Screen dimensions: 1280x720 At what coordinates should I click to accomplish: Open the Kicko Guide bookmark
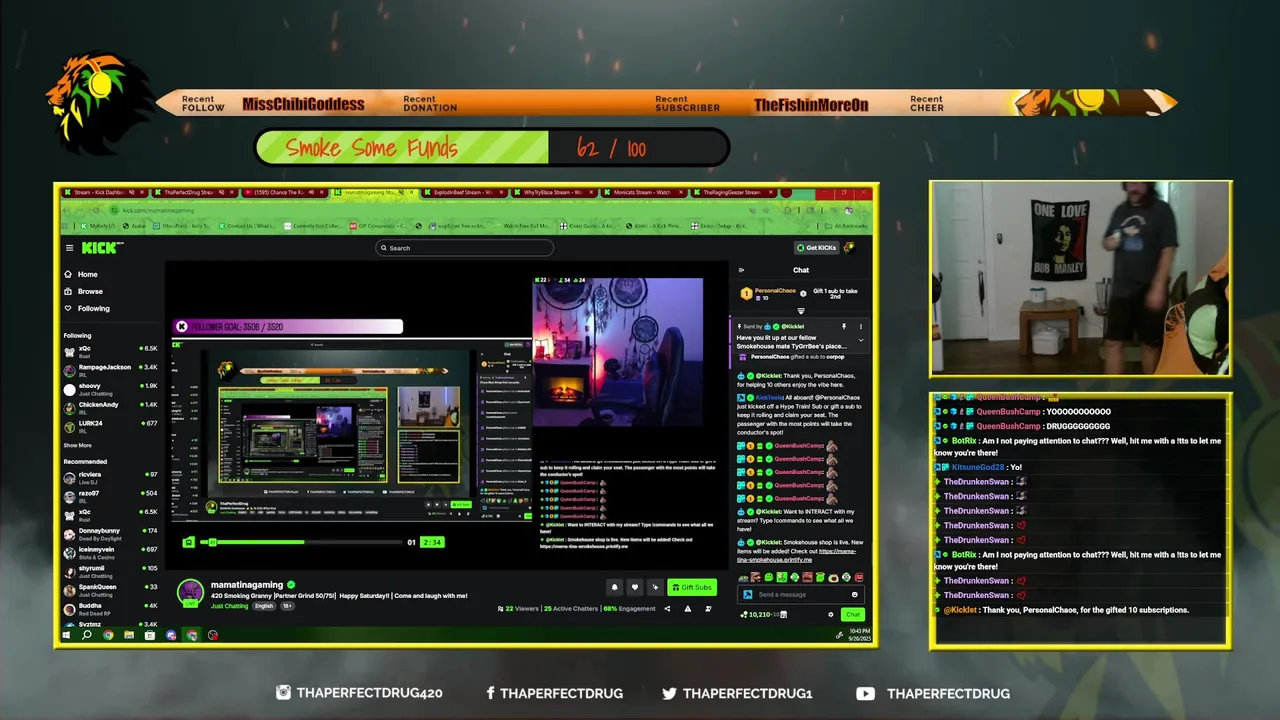[x=587, y=226]
